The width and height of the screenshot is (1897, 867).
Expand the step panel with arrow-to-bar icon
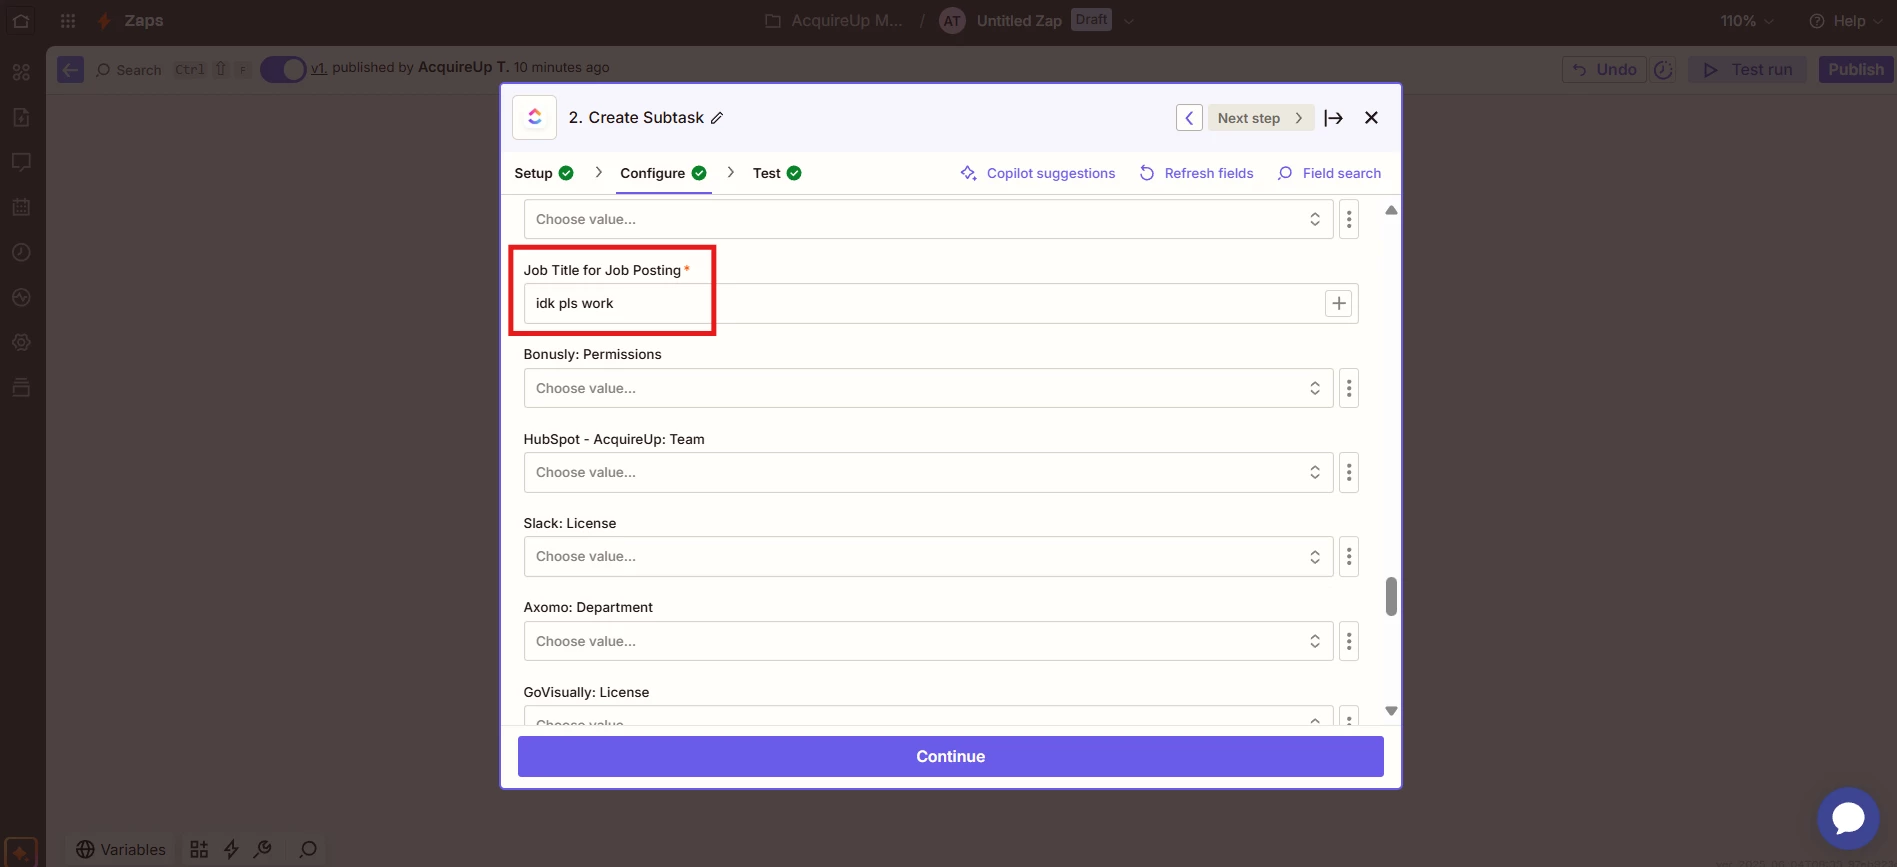click(x=1333, y=118)
